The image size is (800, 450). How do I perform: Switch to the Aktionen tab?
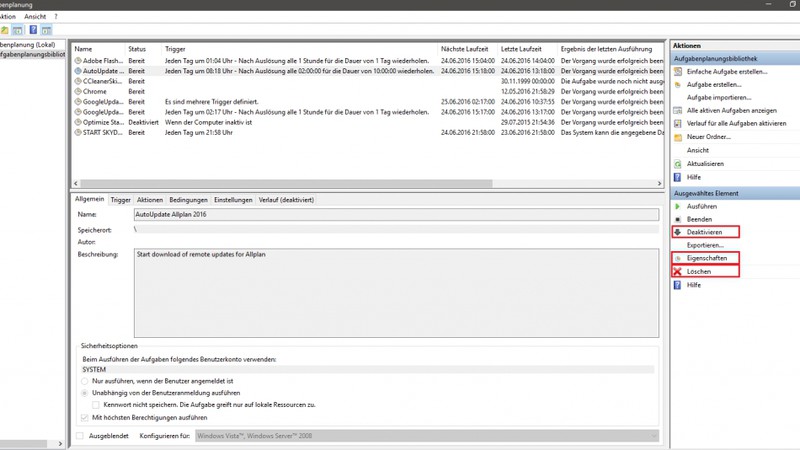[149, 200]
